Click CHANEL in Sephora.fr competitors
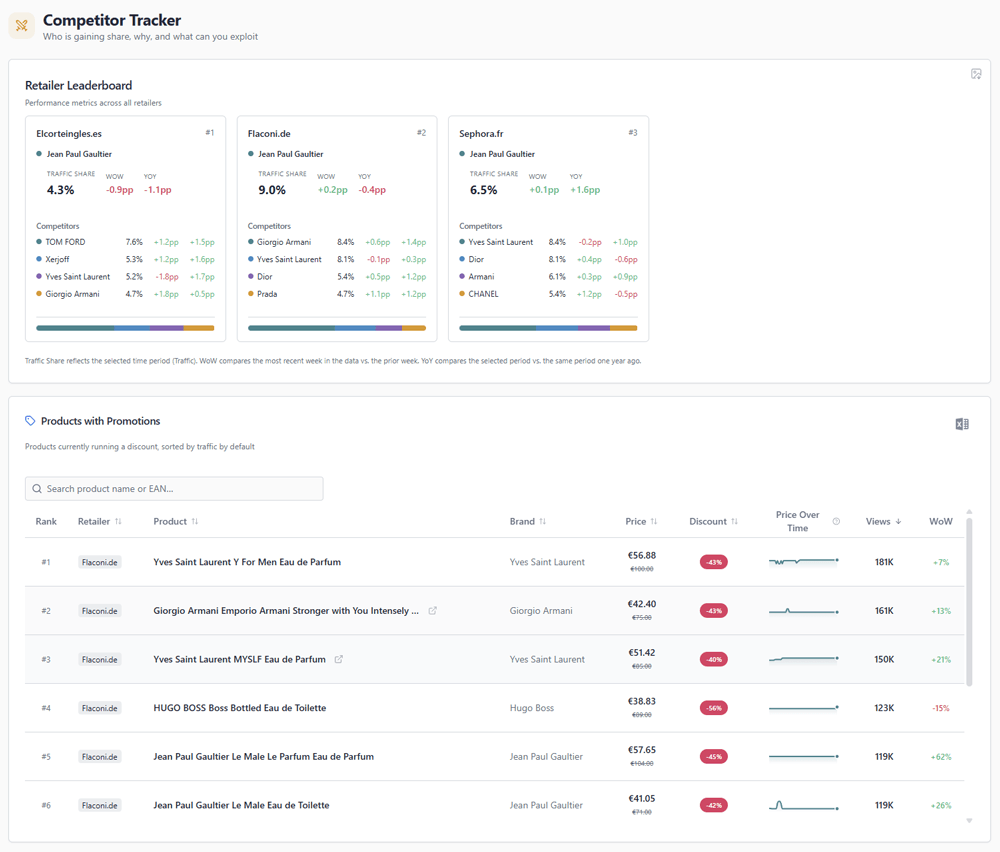This screenshot has height=852, width=1000. (x=483, y=294)
